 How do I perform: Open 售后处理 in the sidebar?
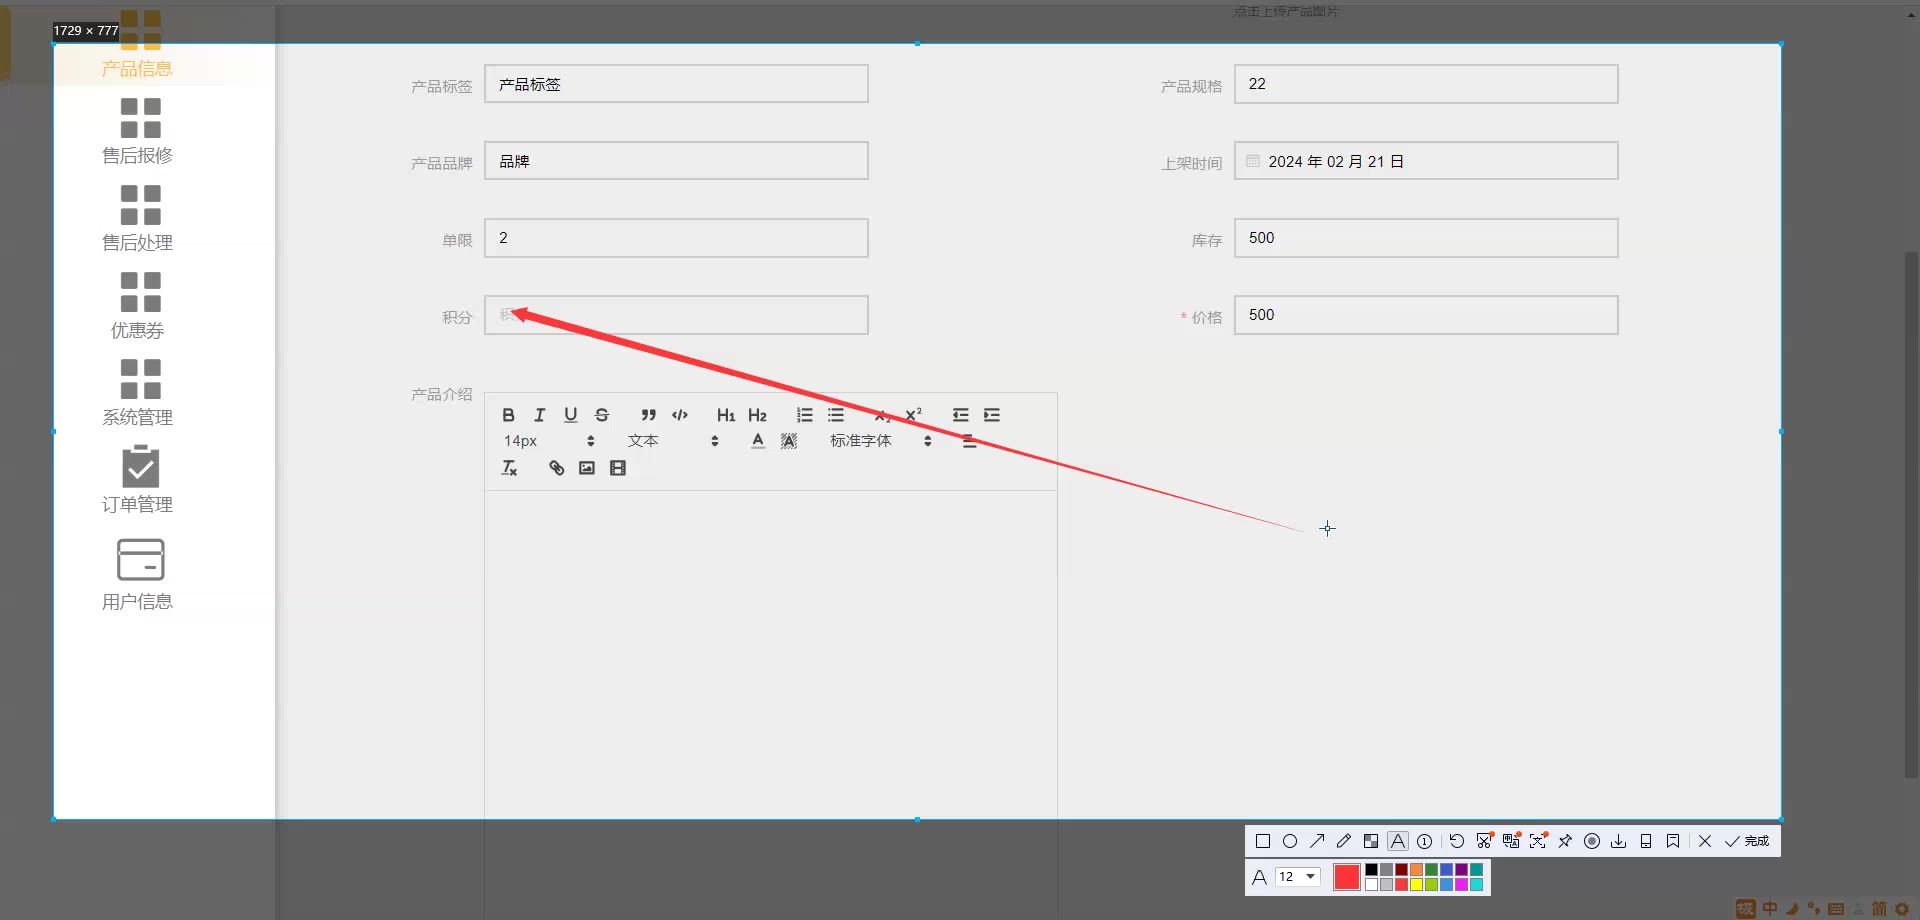[139, 218]
